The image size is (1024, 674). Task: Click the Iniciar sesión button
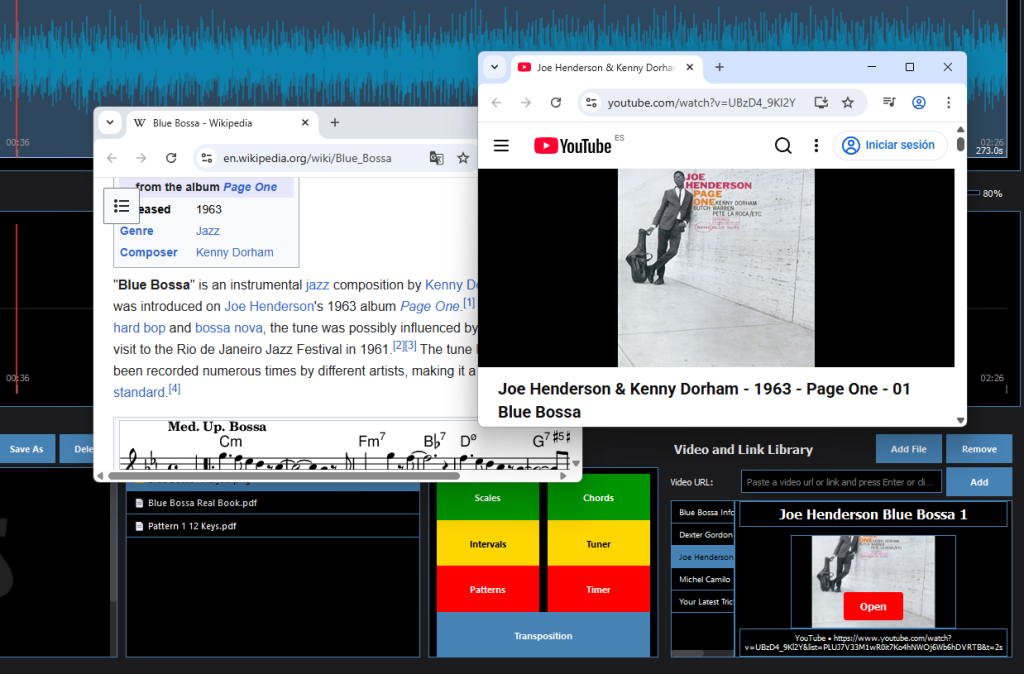tap(890, 145)
